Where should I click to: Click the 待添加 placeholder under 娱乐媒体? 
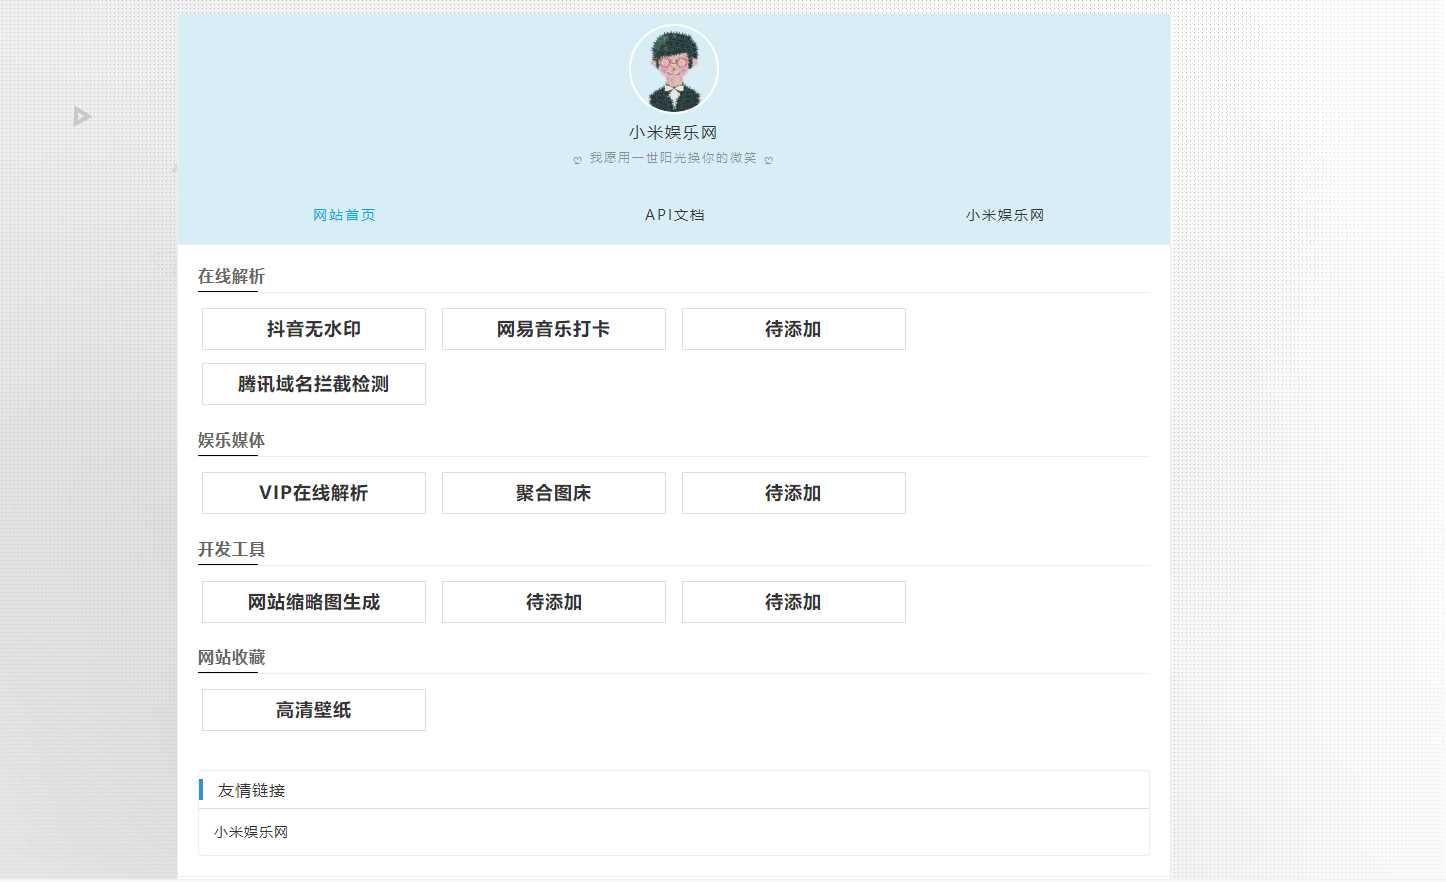pos(793,493)
